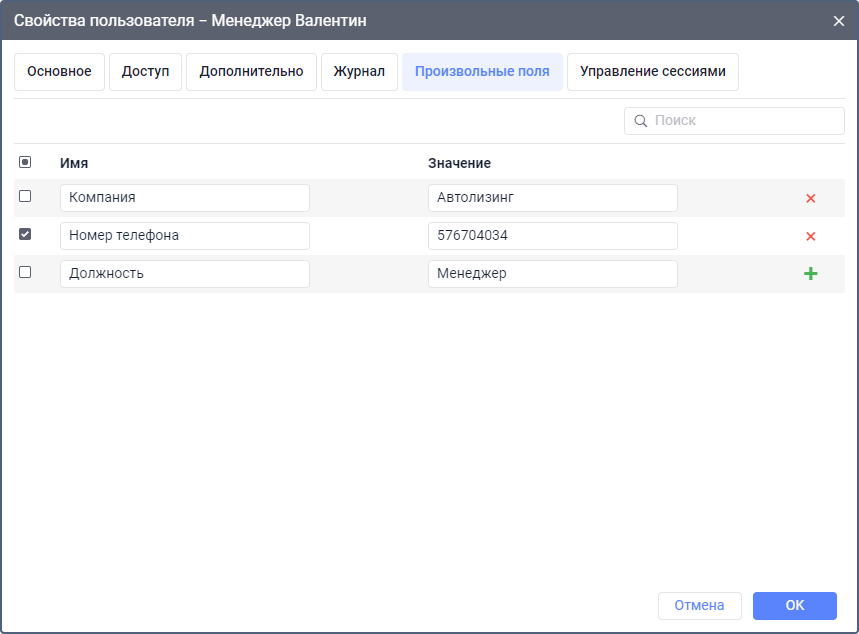Edit the value field containing Автолизинг
Image resolution: width=859 pixels, height=634 pixels.
coord(552,198)
